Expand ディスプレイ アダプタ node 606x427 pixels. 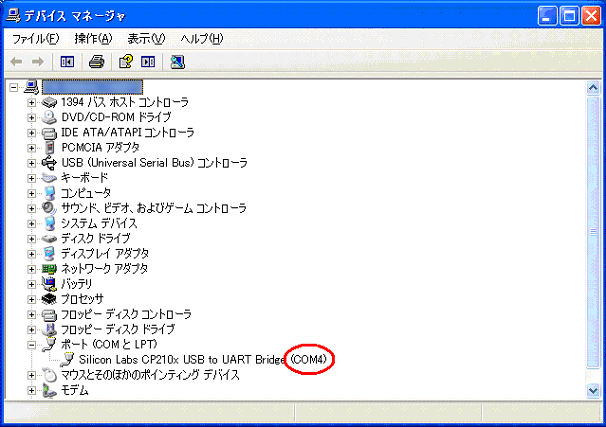click(x=32, y=254)
